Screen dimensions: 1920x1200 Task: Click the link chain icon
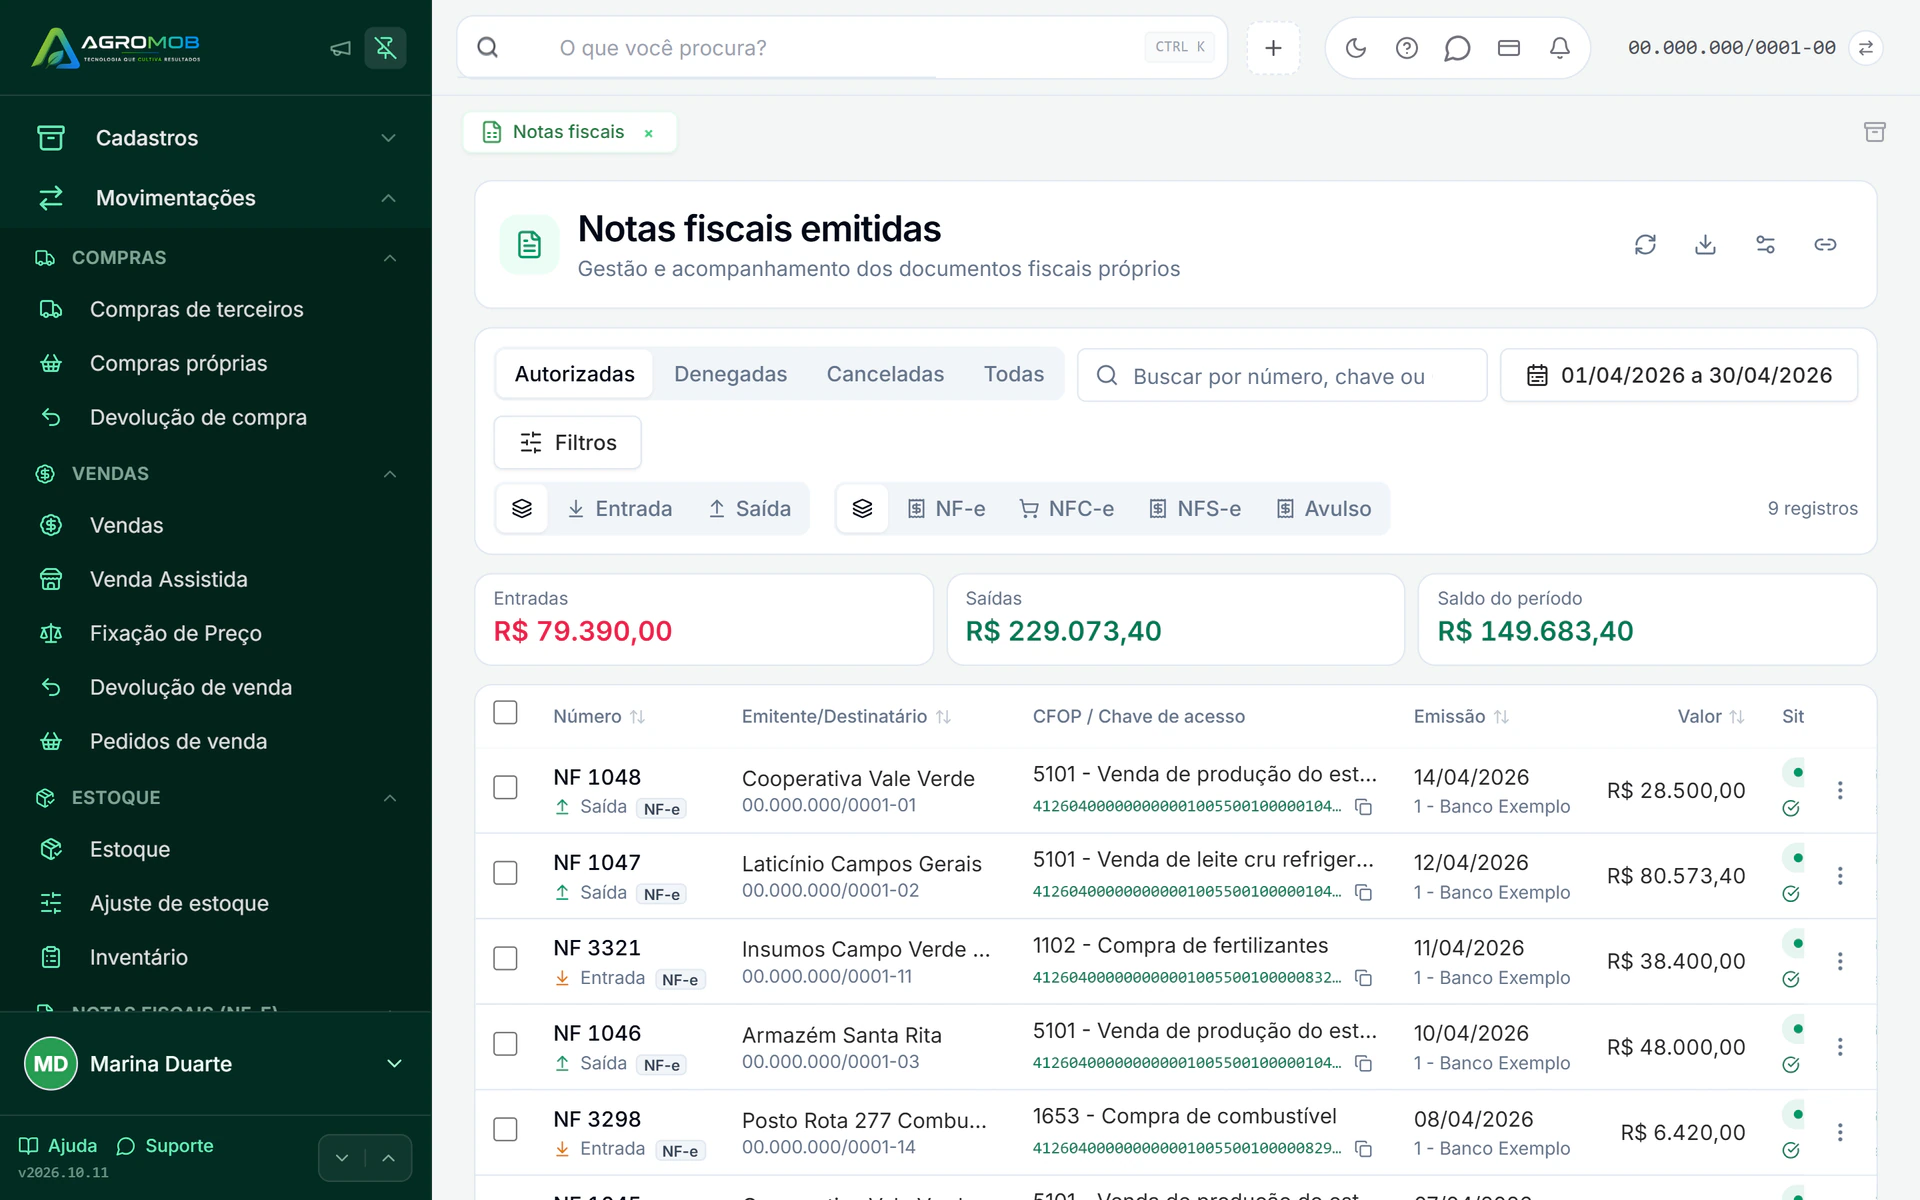click(1826, 244)
